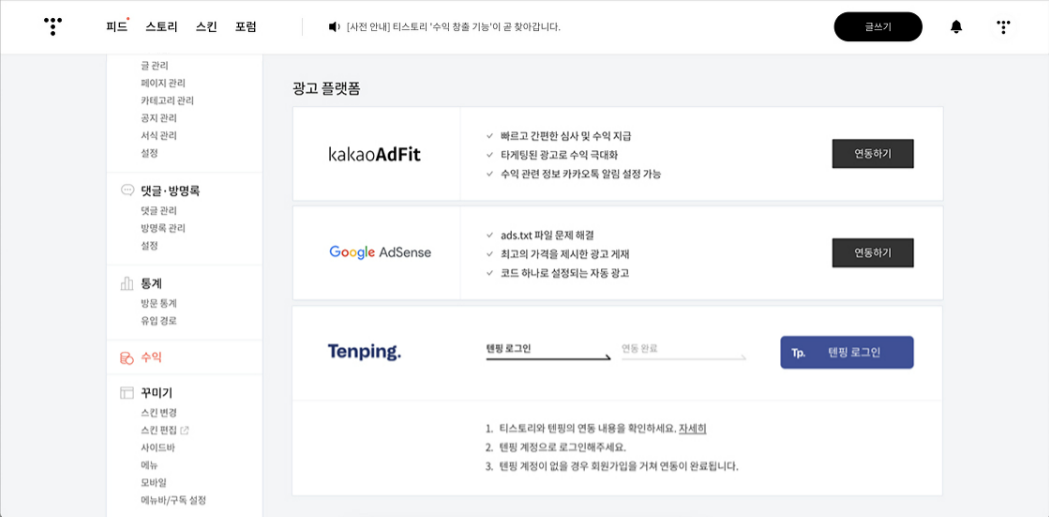The image size is (1049, 517).
Task: Open the 꾸미기 section heading
Action: click(x=157, y=393)
